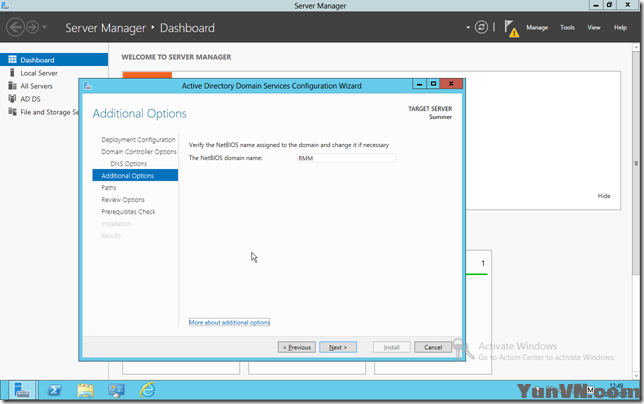The height and width of the screenshot is (404, 644).
Task: Select Local Server in the sidebar
Action: [39, 73]
